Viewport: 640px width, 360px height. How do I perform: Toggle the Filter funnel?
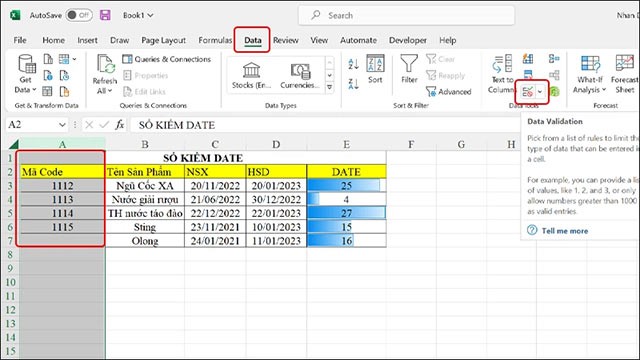click(x=409, y=69)
